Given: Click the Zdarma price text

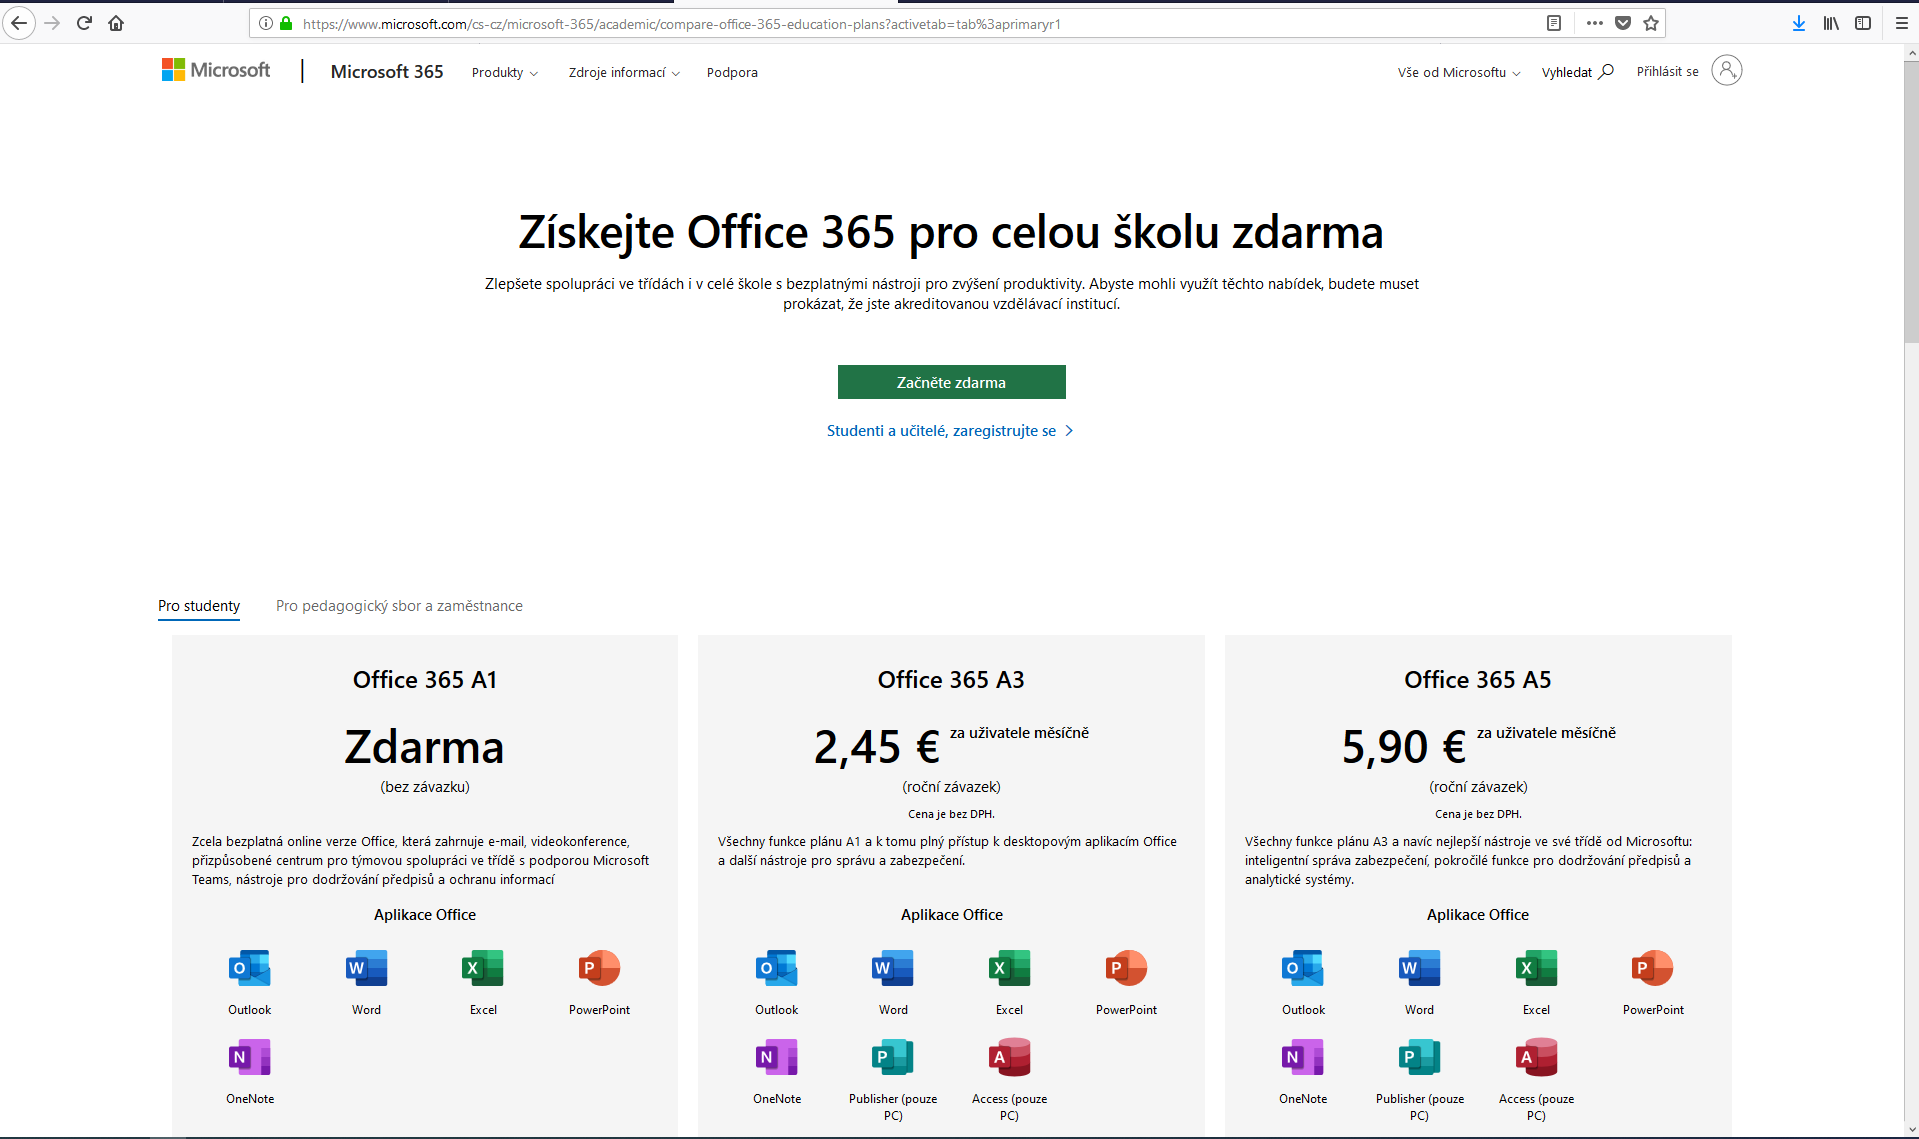Looking at the screenshot, I should pos(425,747).
